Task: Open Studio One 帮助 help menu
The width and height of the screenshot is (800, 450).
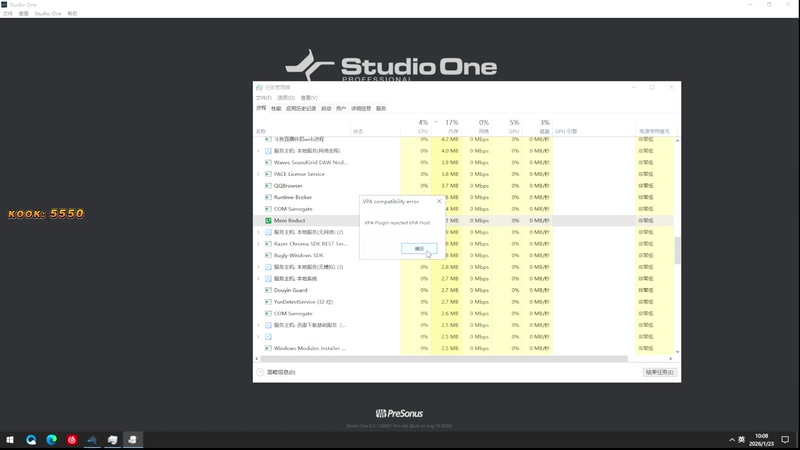Action: pyautogui.click(x=72, y=14)
